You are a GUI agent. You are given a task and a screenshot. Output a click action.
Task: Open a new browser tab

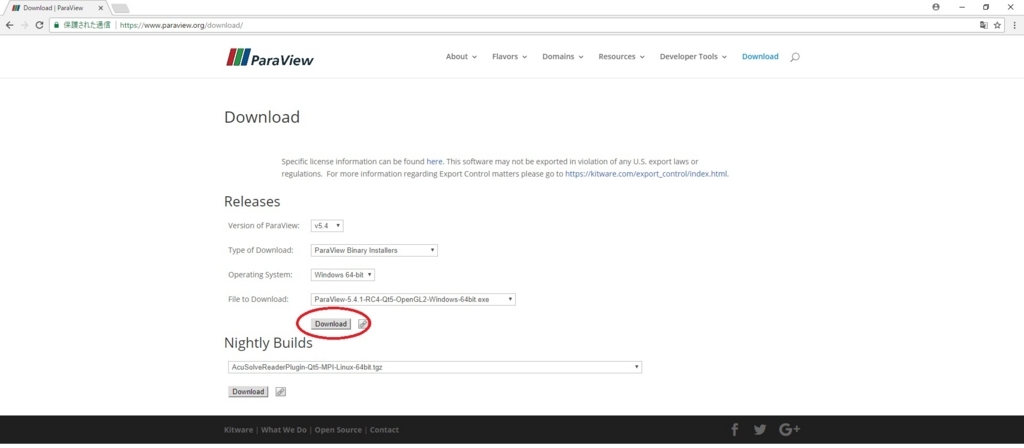tap(120, 8)
